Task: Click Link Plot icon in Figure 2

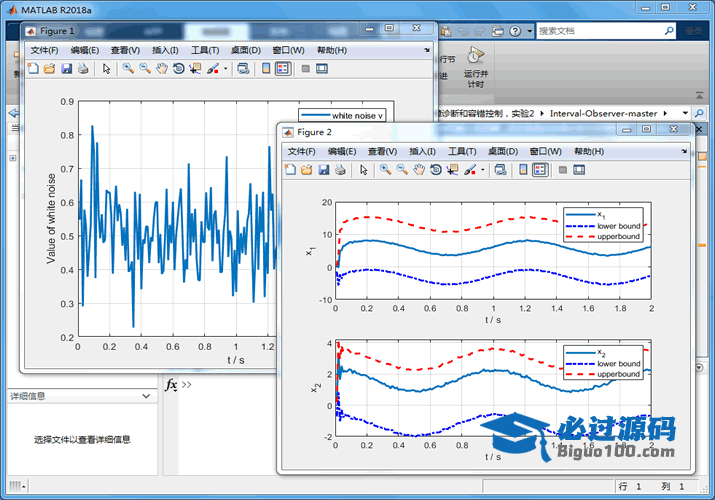Action: pyautogui.click(x=501, y=170)
